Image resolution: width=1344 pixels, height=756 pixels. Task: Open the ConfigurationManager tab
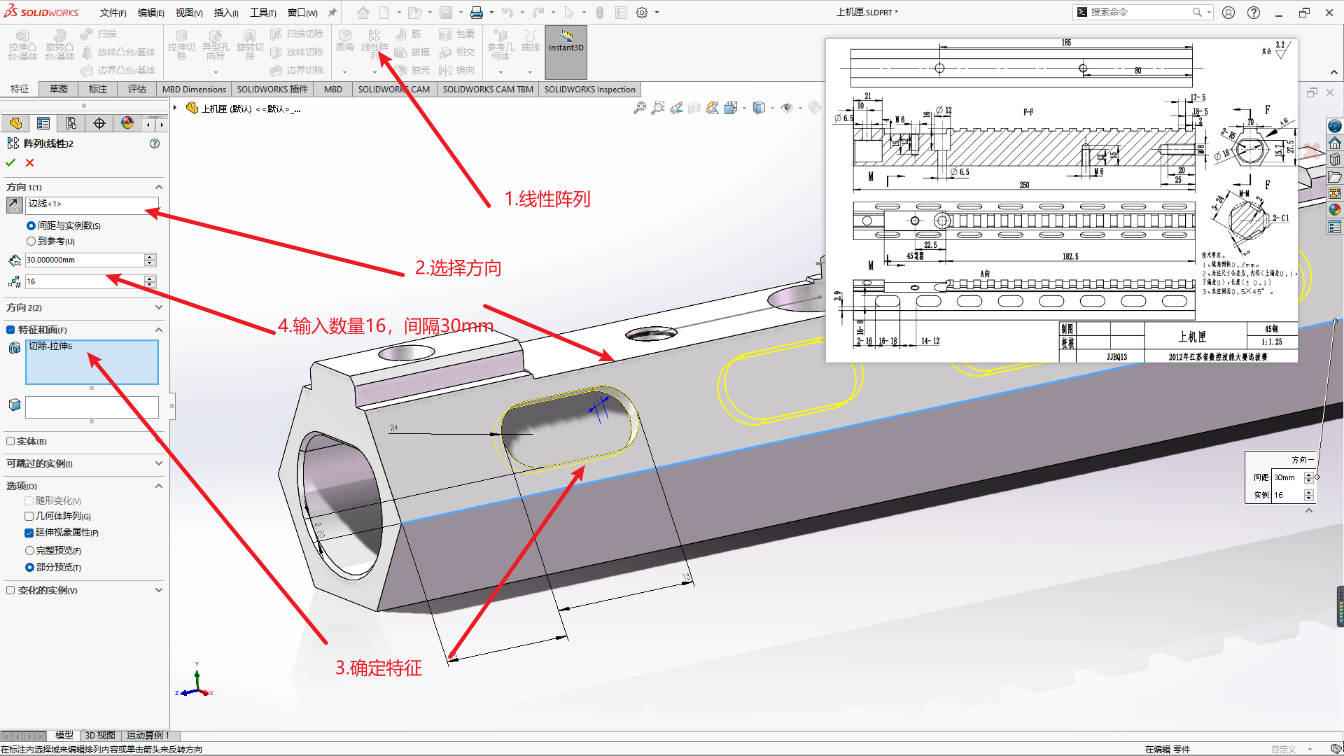coord(71,123)
